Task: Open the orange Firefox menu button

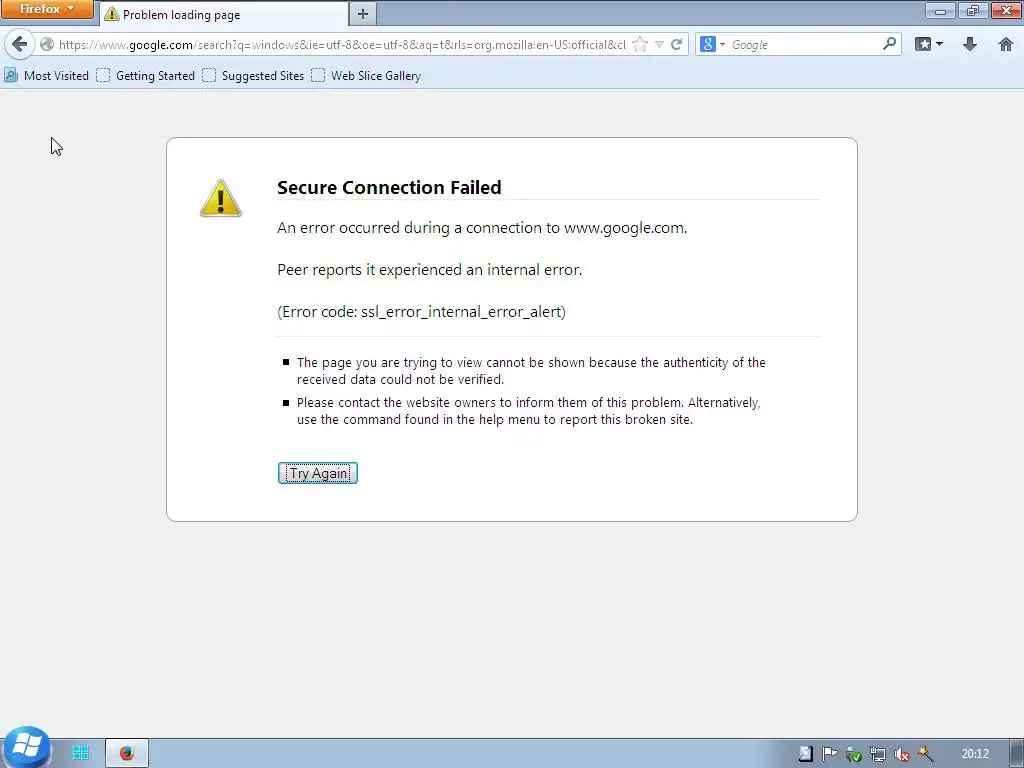Action: (47, 9)
